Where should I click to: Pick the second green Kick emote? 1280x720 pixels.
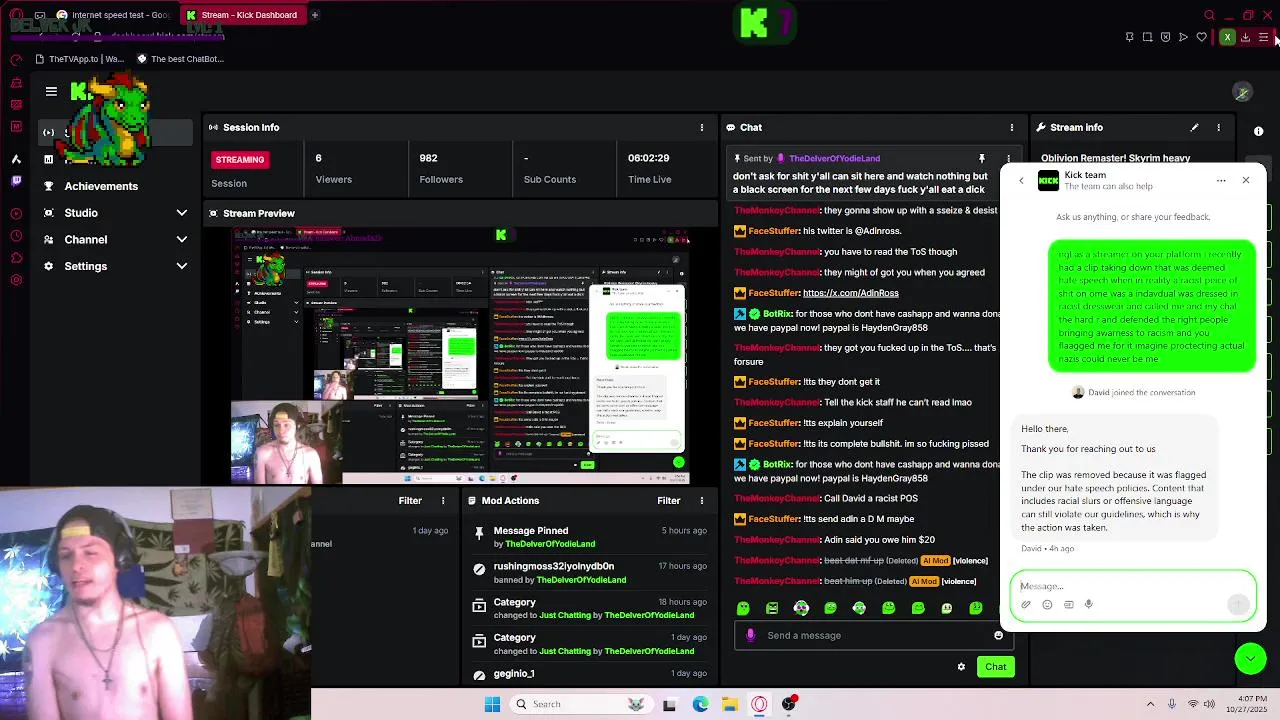(772, 608)
